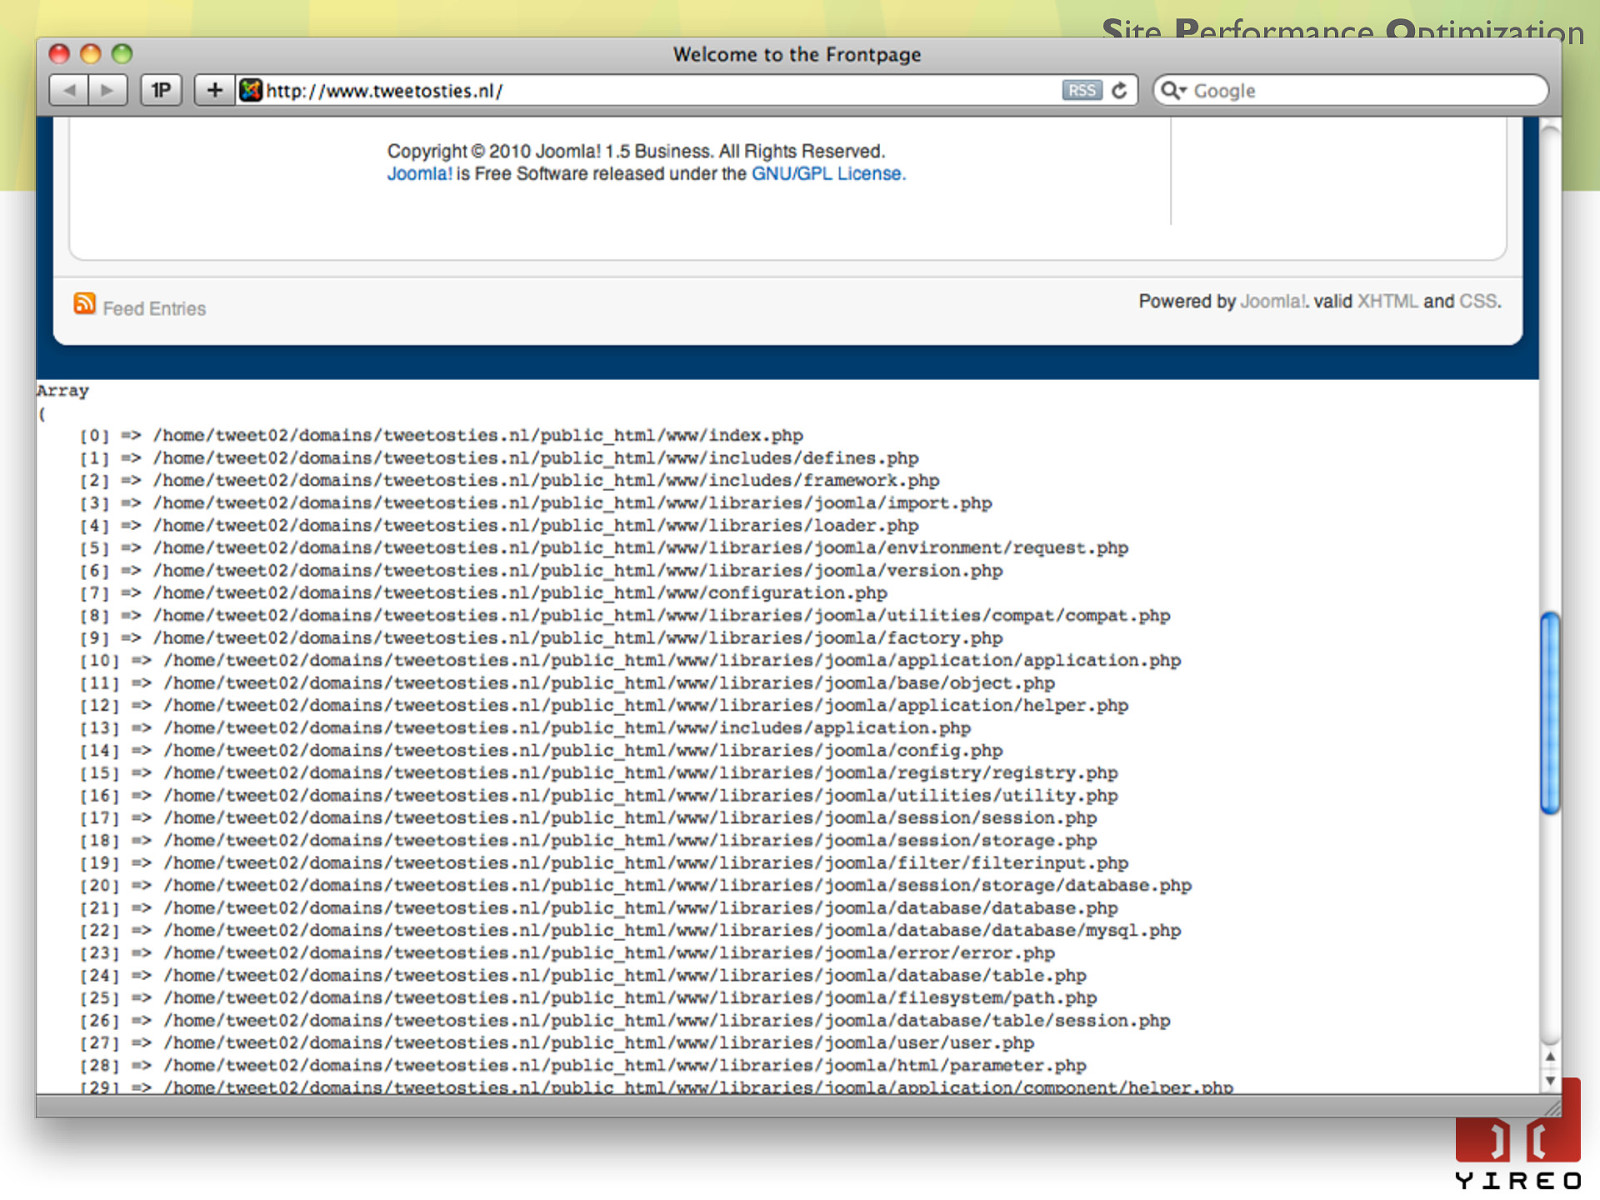Open the Joomla! link in Powered by footer
The image size is (1600, 1200).
(x=1273, y=301)
